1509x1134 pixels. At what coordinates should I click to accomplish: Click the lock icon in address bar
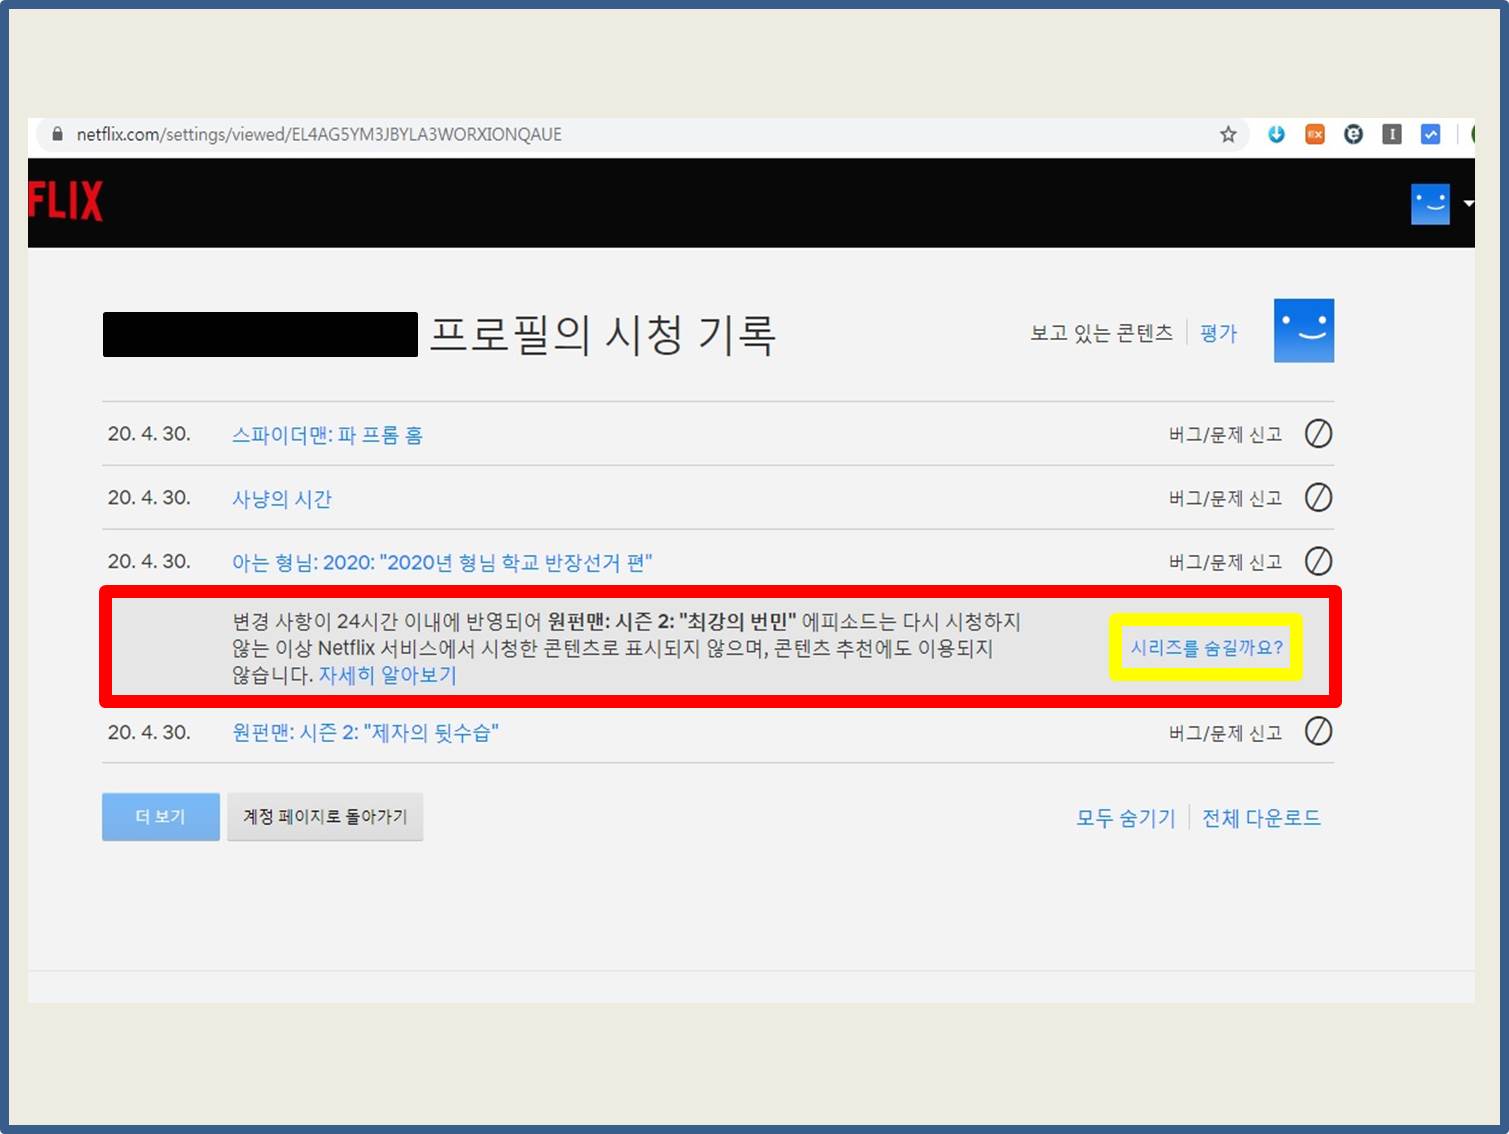57,134
